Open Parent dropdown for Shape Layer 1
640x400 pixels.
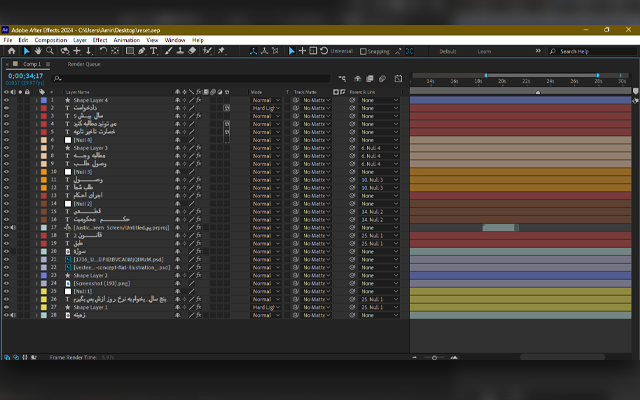pyautogui.click(x=379, y=307)
